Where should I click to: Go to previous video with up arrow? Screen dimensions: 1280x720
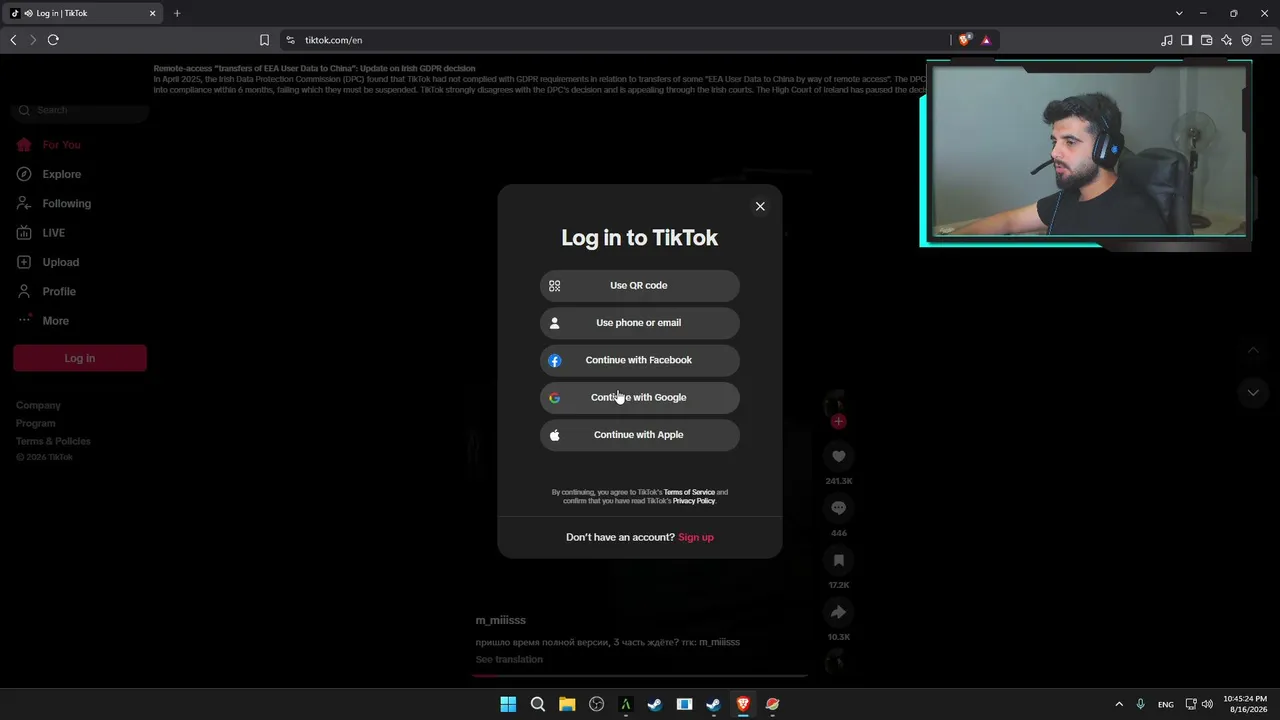tap(1253, 350)
